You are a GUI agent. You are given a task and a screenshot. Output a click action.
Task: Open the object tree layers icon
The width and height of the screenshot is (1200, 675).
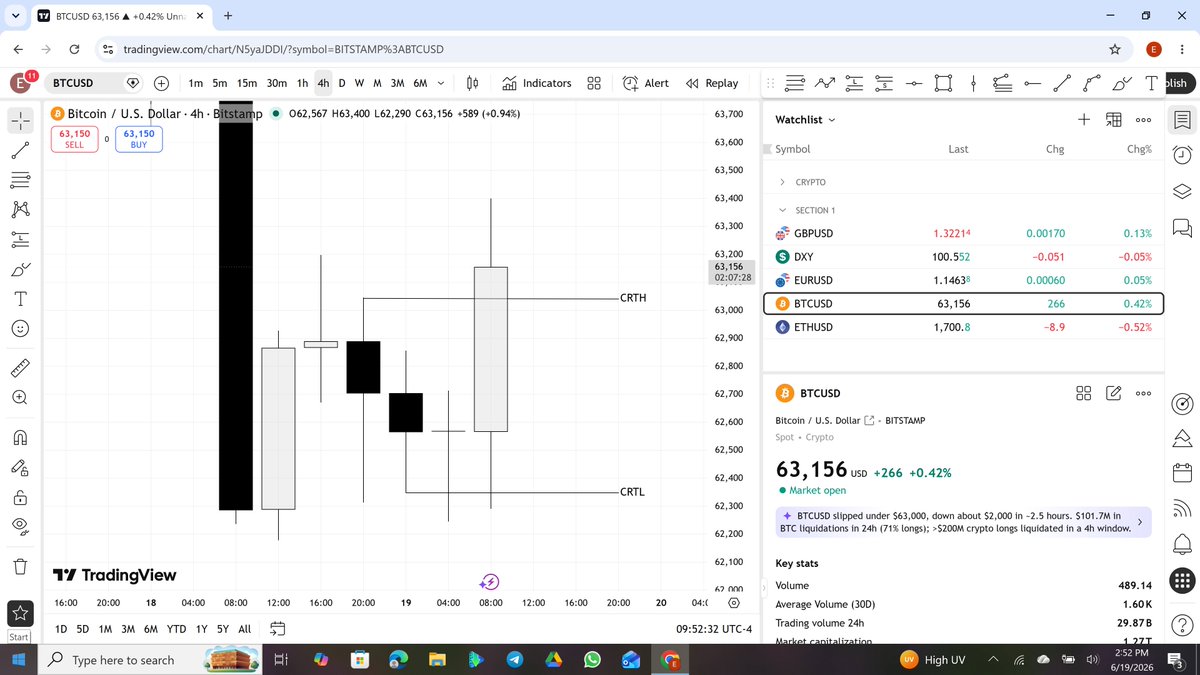pos(1181,191)
